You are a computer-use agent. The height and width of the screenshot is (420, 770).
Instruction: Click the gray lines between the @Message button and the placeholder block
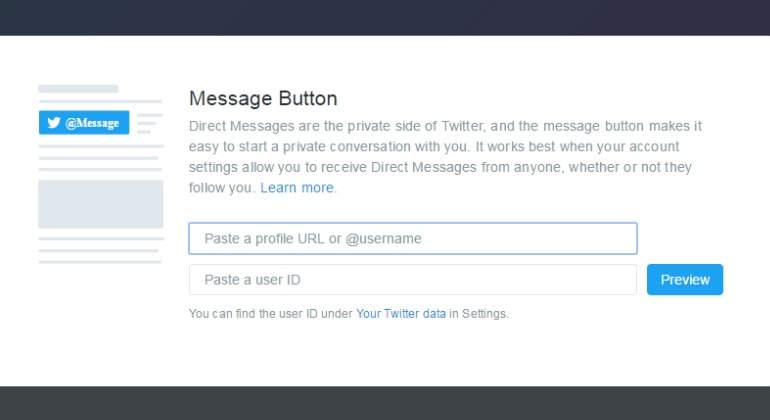click(x=101, y=158)
